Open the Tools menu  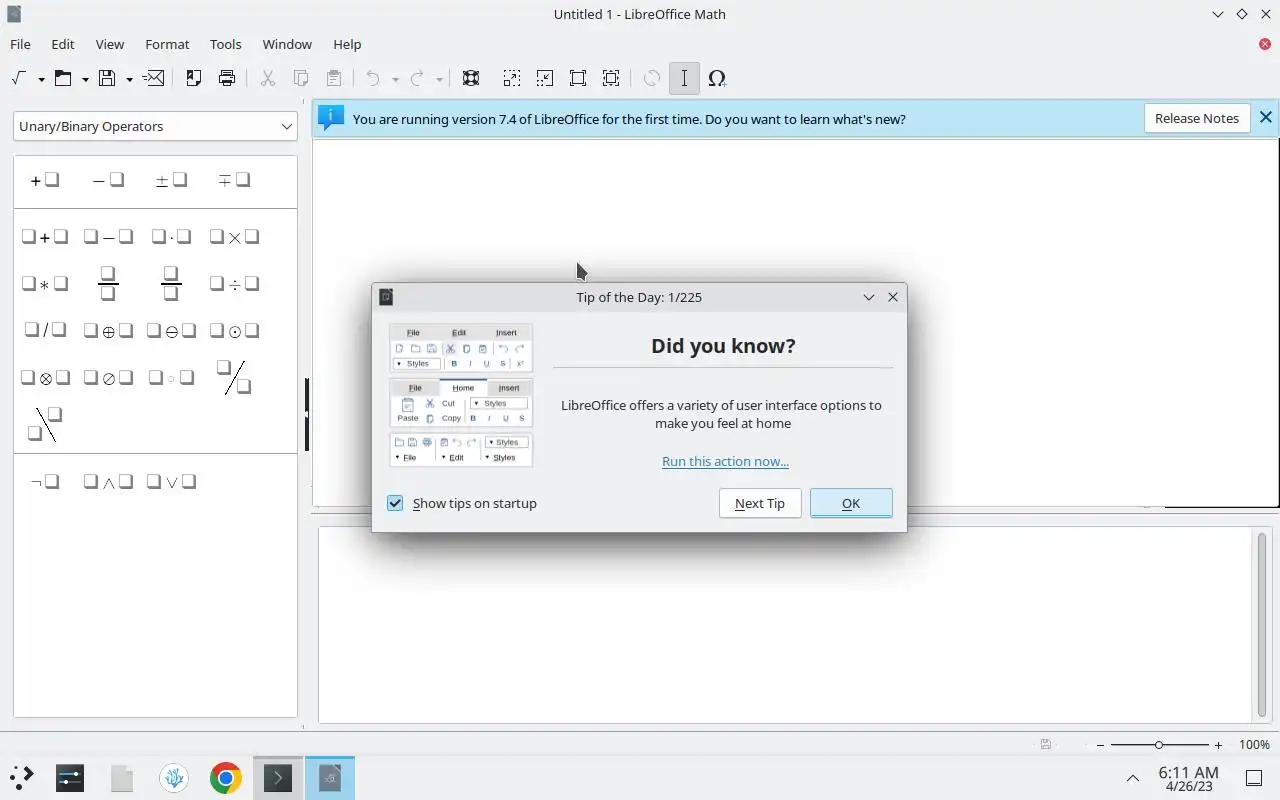[226, 44]
